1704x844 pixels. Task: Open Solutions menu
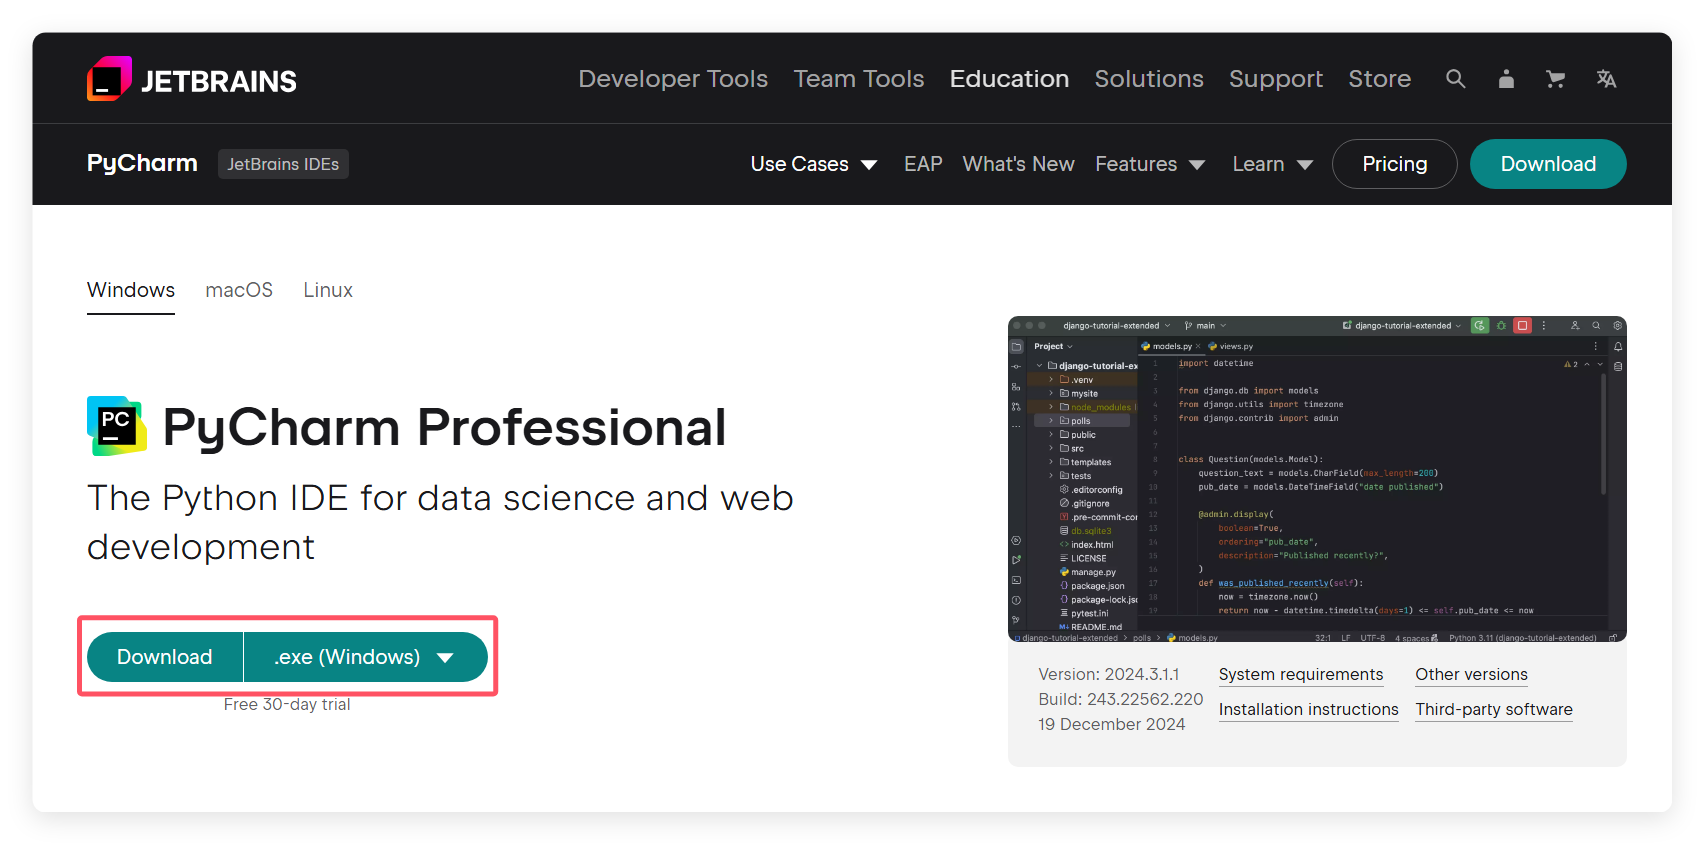coord(1149,79)
